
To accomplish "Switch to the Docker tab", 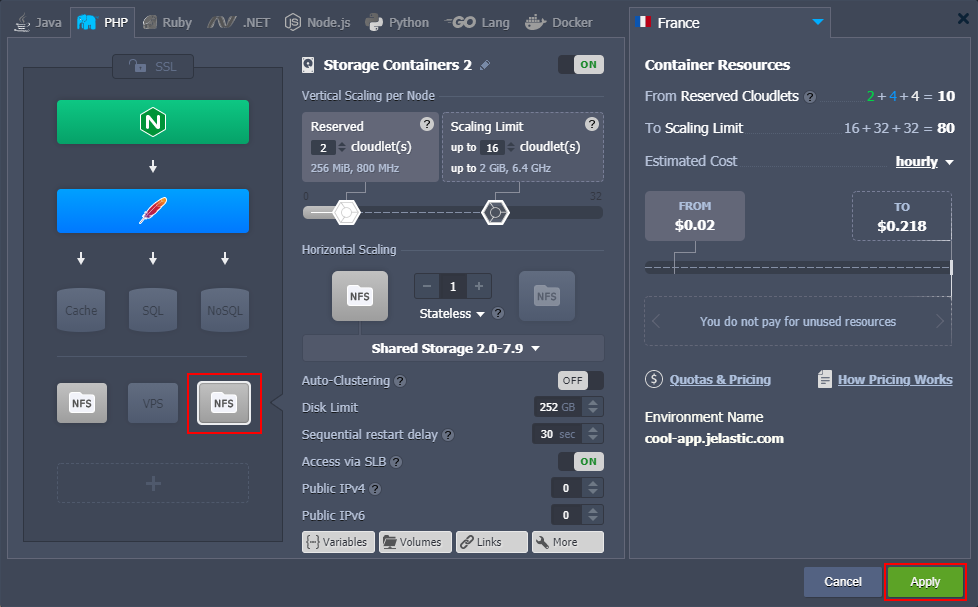I will 558,20.
